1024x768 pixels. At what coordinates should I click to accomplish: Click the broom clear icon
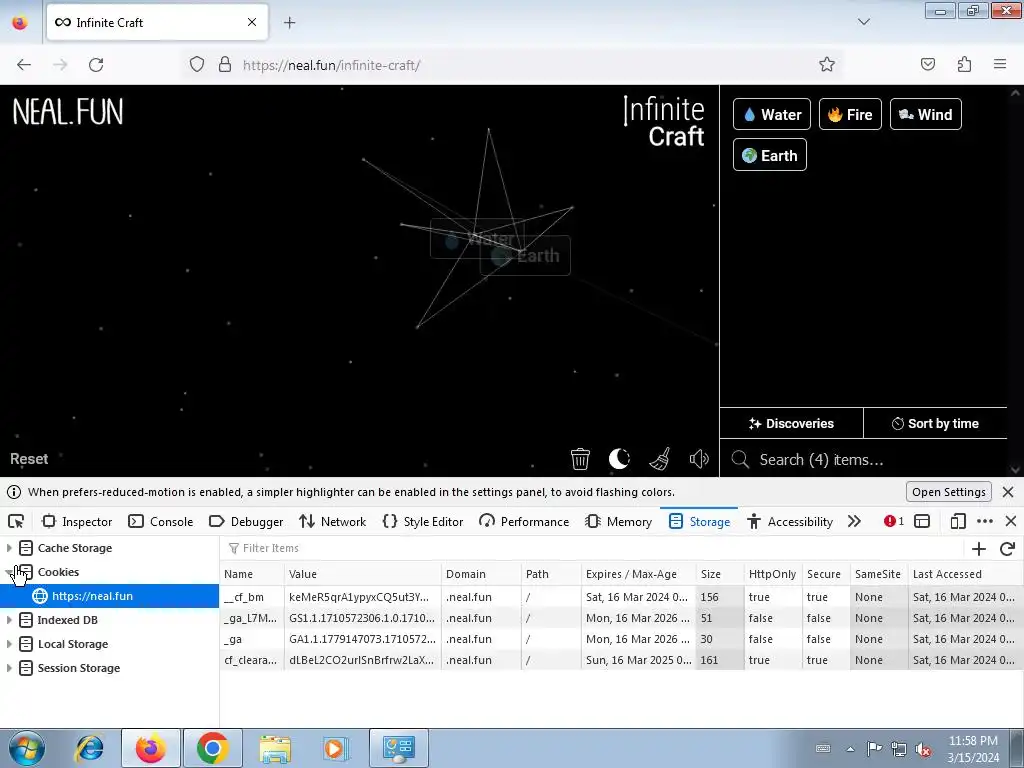tap(660, 458)
